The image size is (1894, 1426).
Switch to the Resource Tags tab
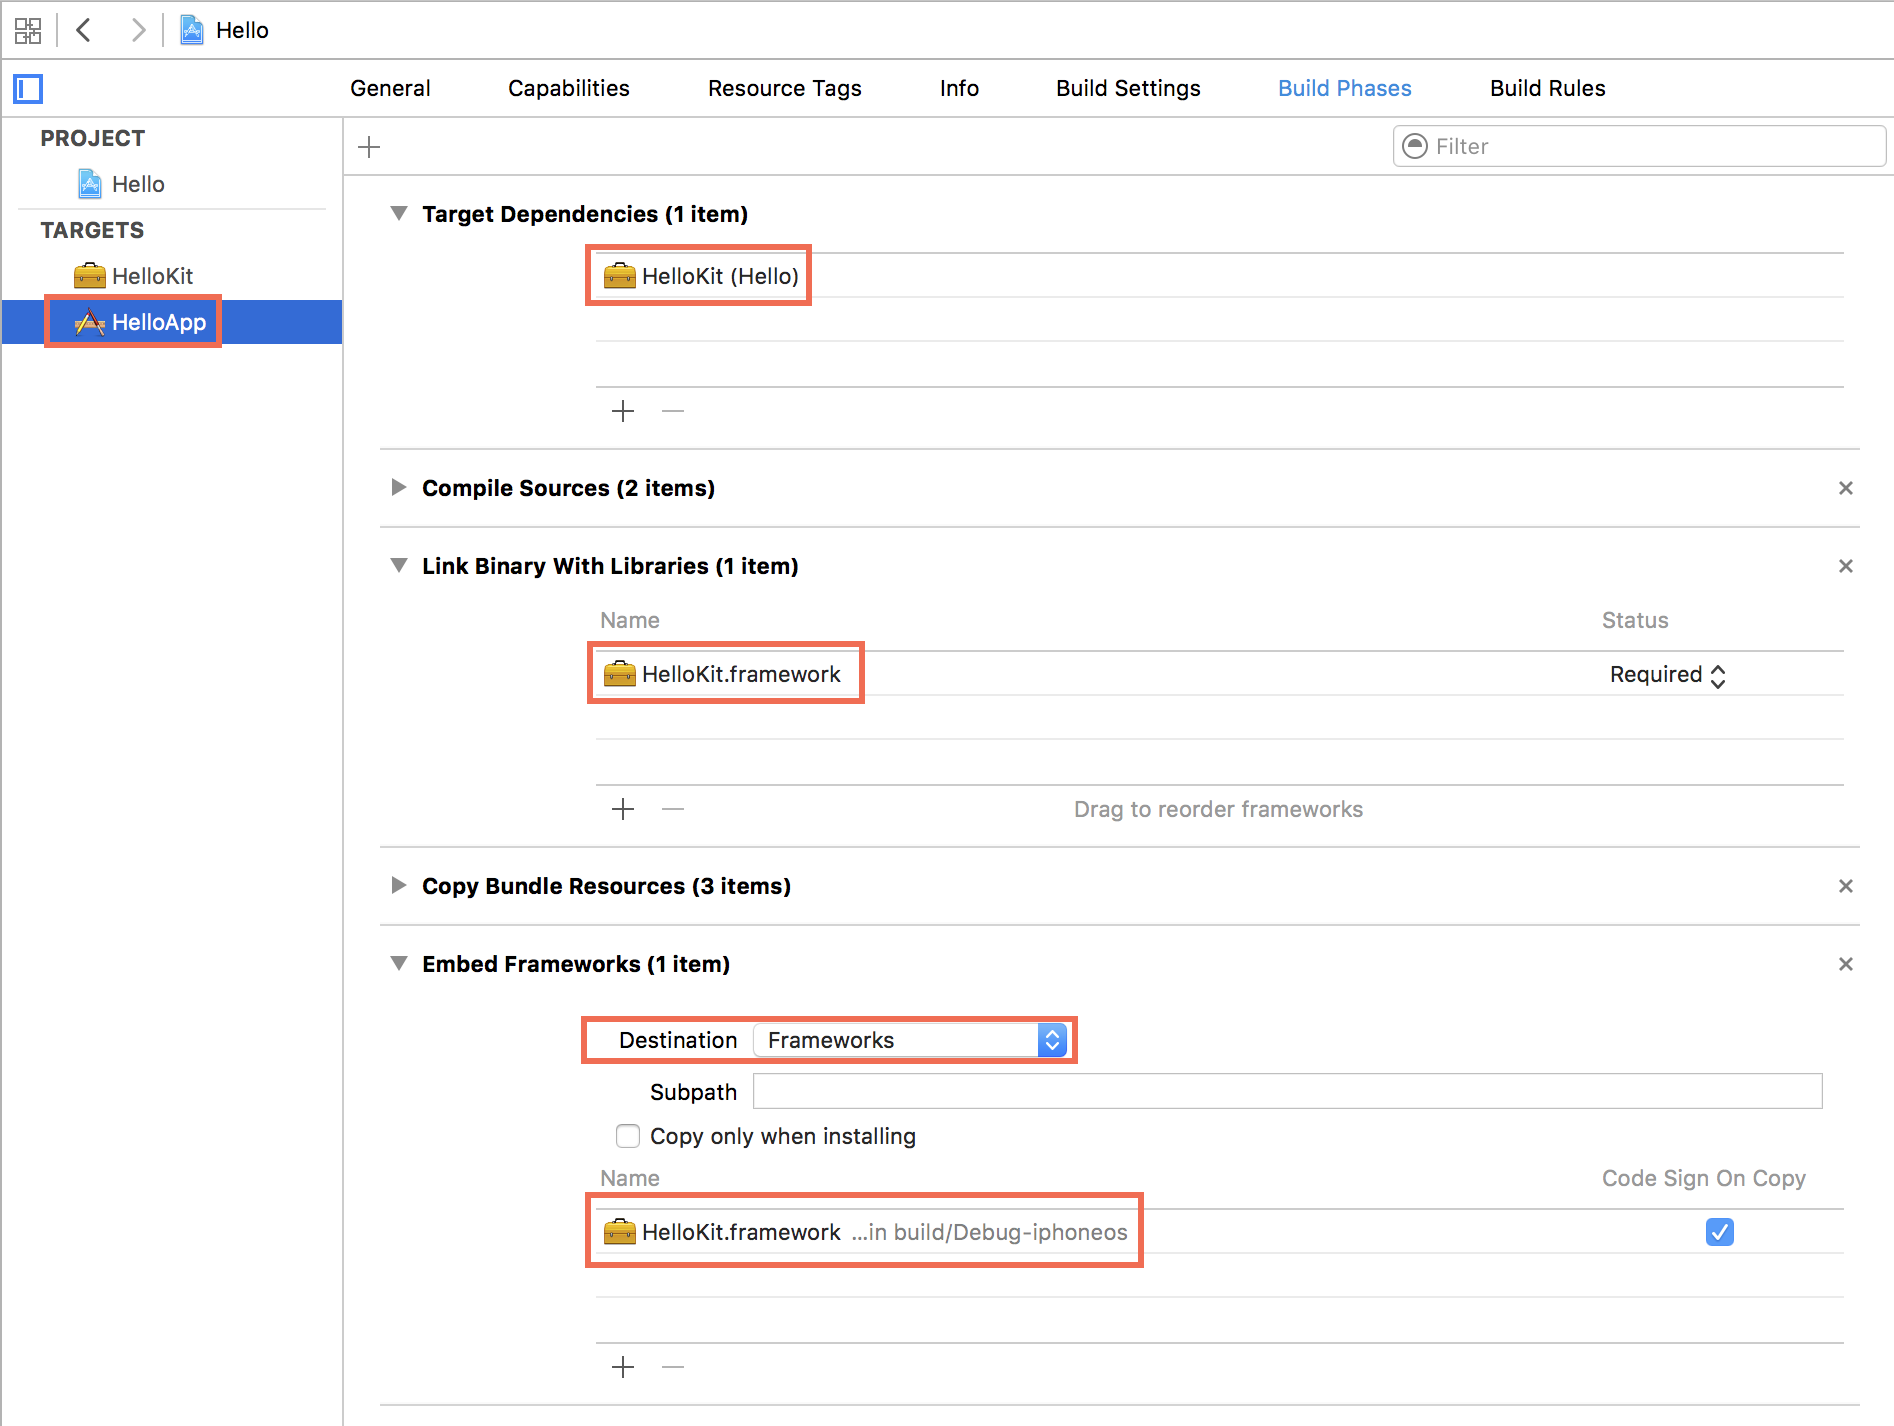click(x=785, y=88)
